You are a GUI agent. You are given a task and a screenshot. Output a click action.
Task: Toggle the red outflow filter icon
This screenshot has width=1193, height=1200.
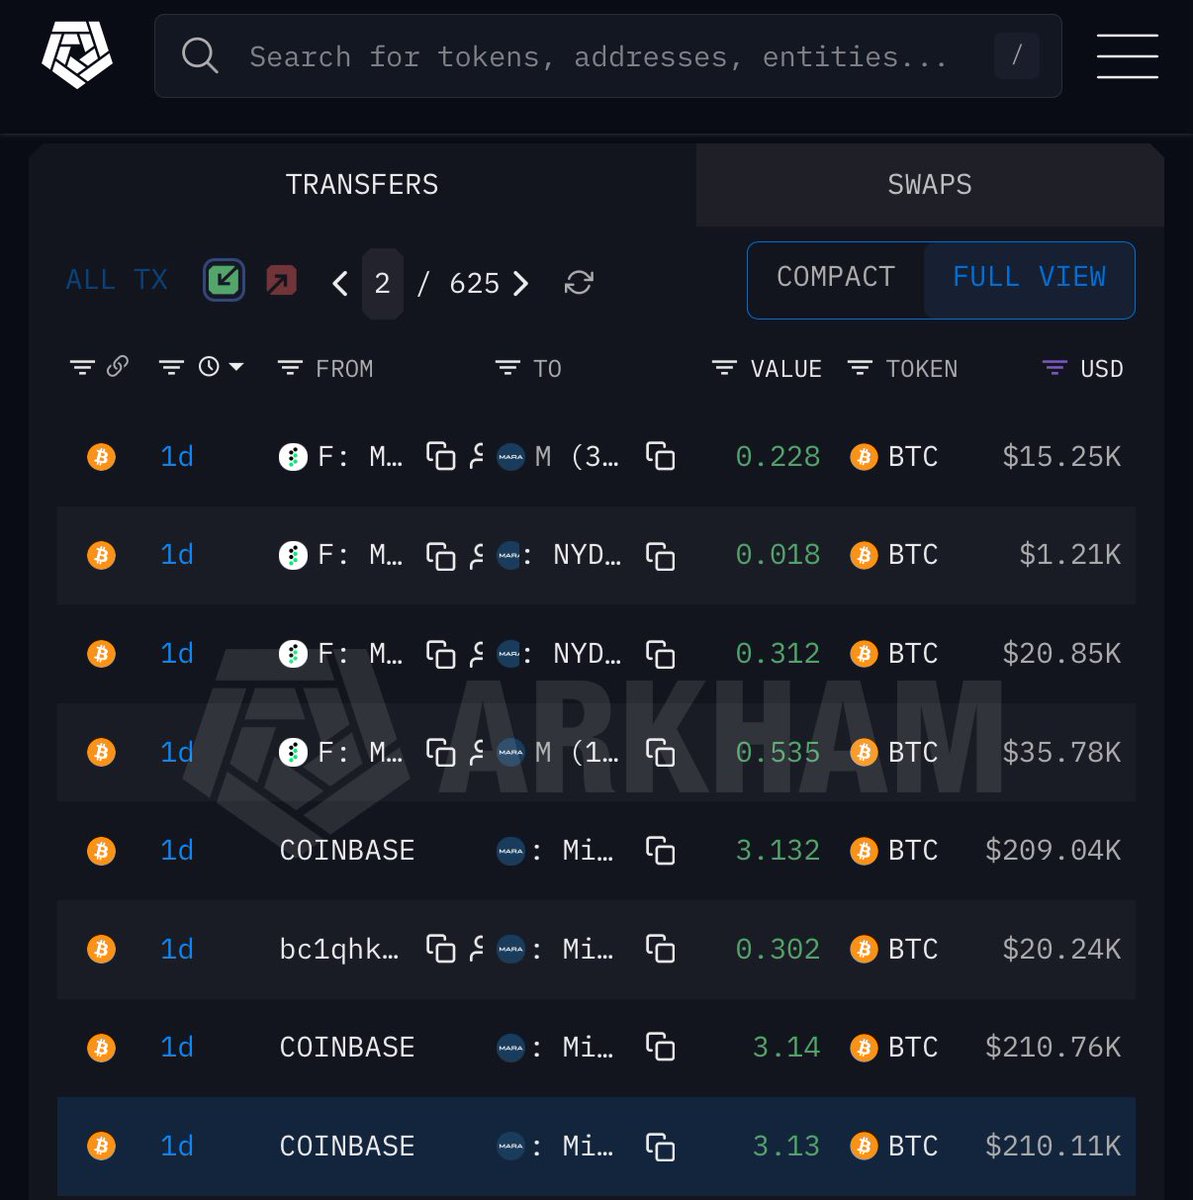point(281,280)
